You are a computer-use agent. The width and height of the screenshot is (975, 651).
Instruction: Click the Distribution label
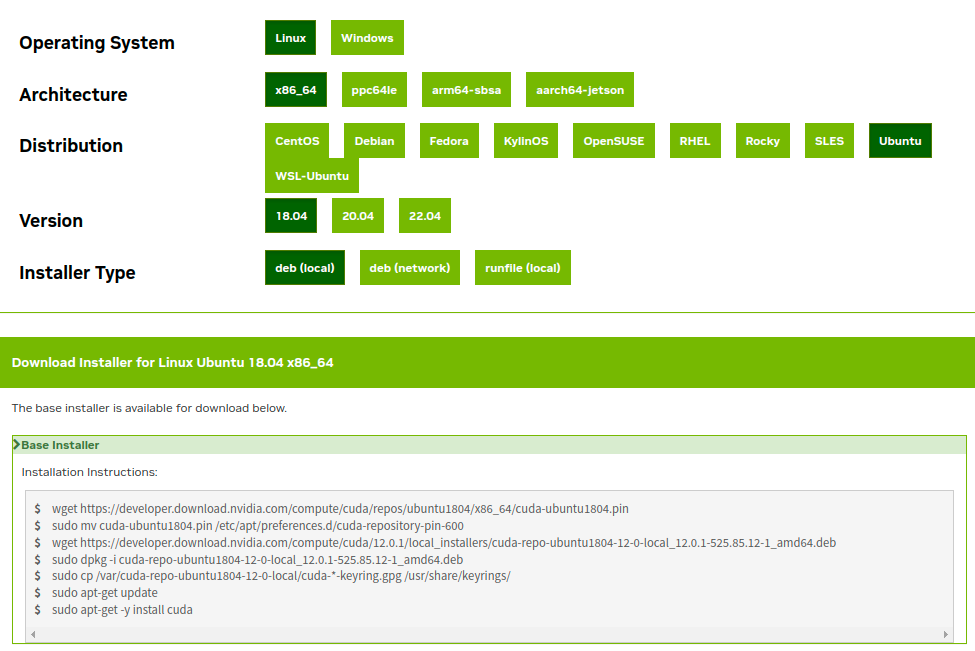[71, 145]
